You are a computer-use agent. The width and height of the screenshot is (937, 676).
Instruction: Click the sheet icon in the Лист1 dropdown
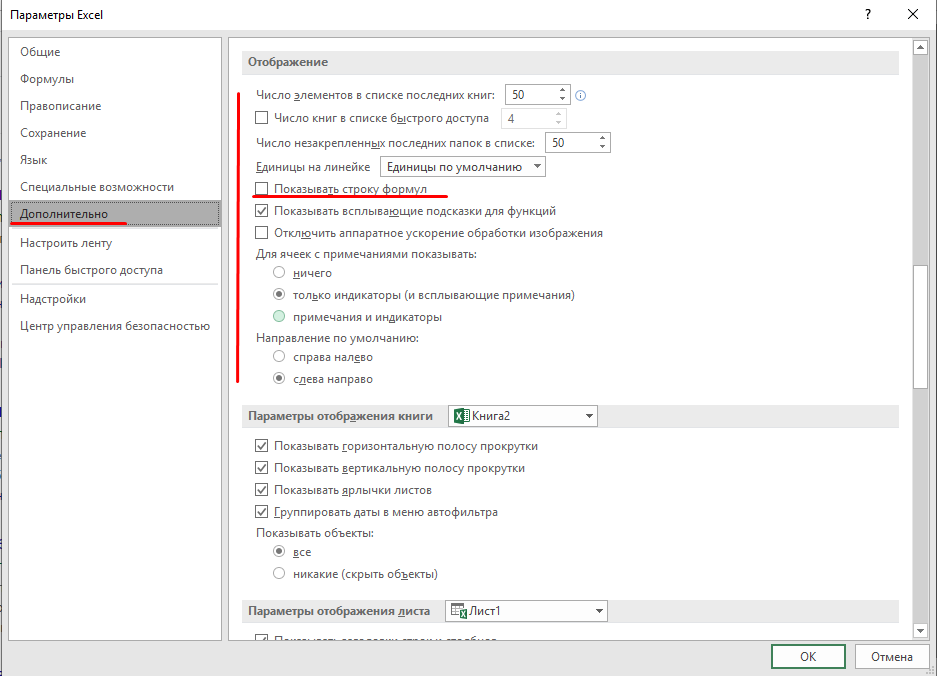(458, 611)
